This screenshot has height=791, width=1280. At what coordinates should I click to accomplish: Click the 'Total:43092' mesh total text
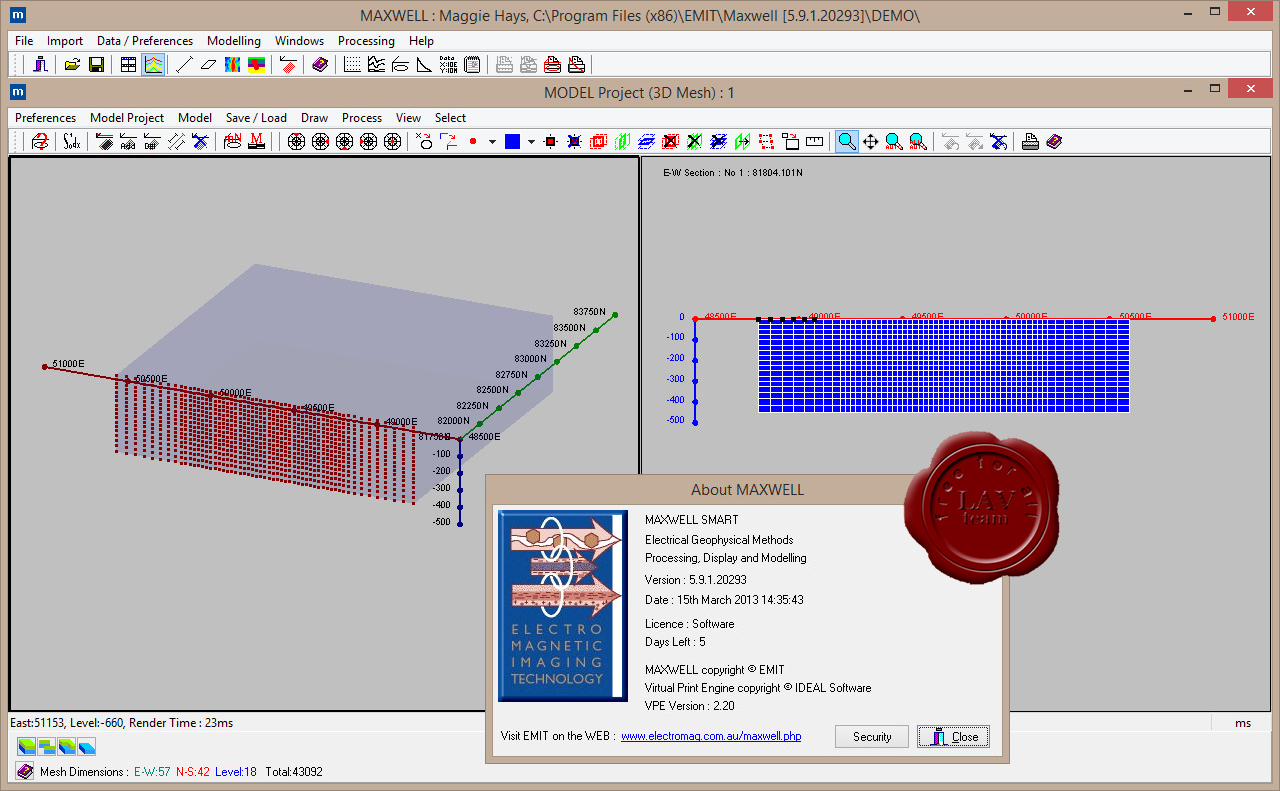(x=294, y=772)
